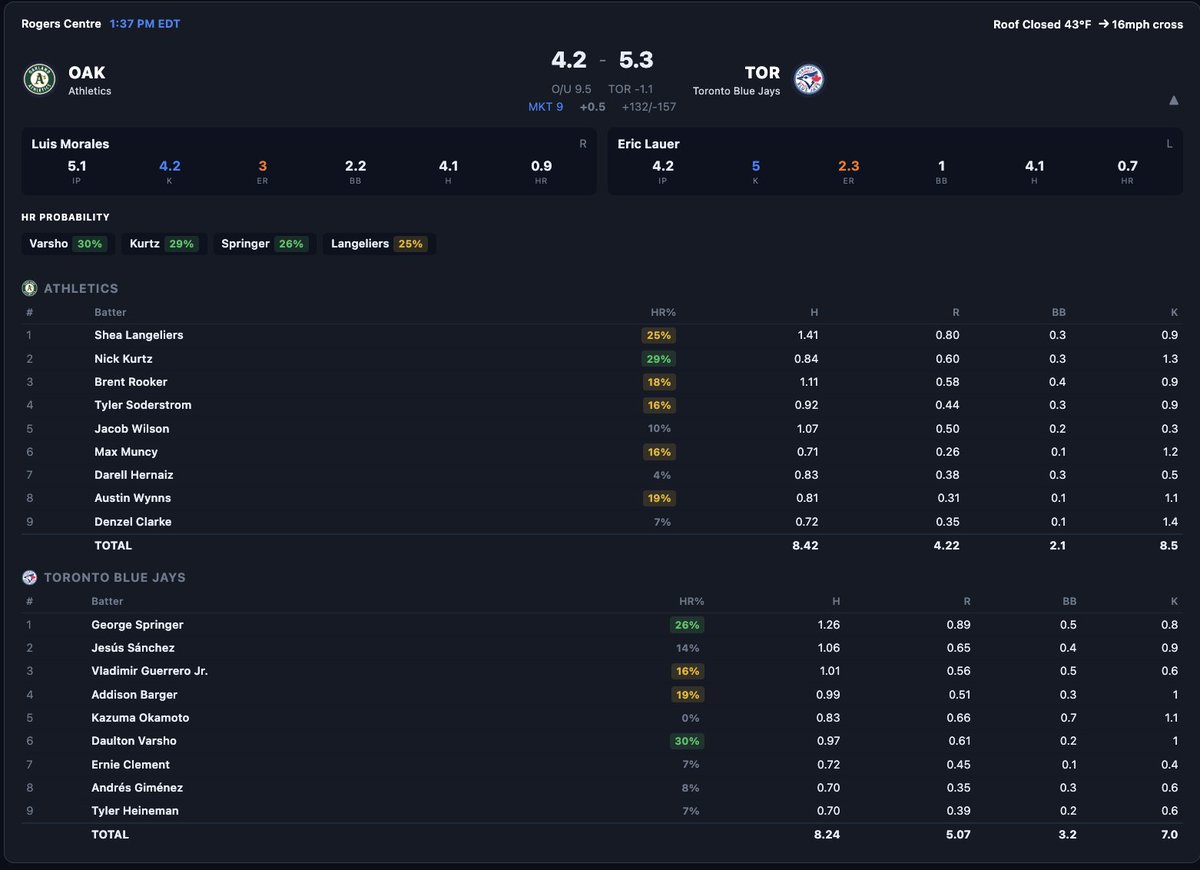Sort Blue Jays table by BB header
This screenshot has height=870, width=1200.
tap(1068, 601)
